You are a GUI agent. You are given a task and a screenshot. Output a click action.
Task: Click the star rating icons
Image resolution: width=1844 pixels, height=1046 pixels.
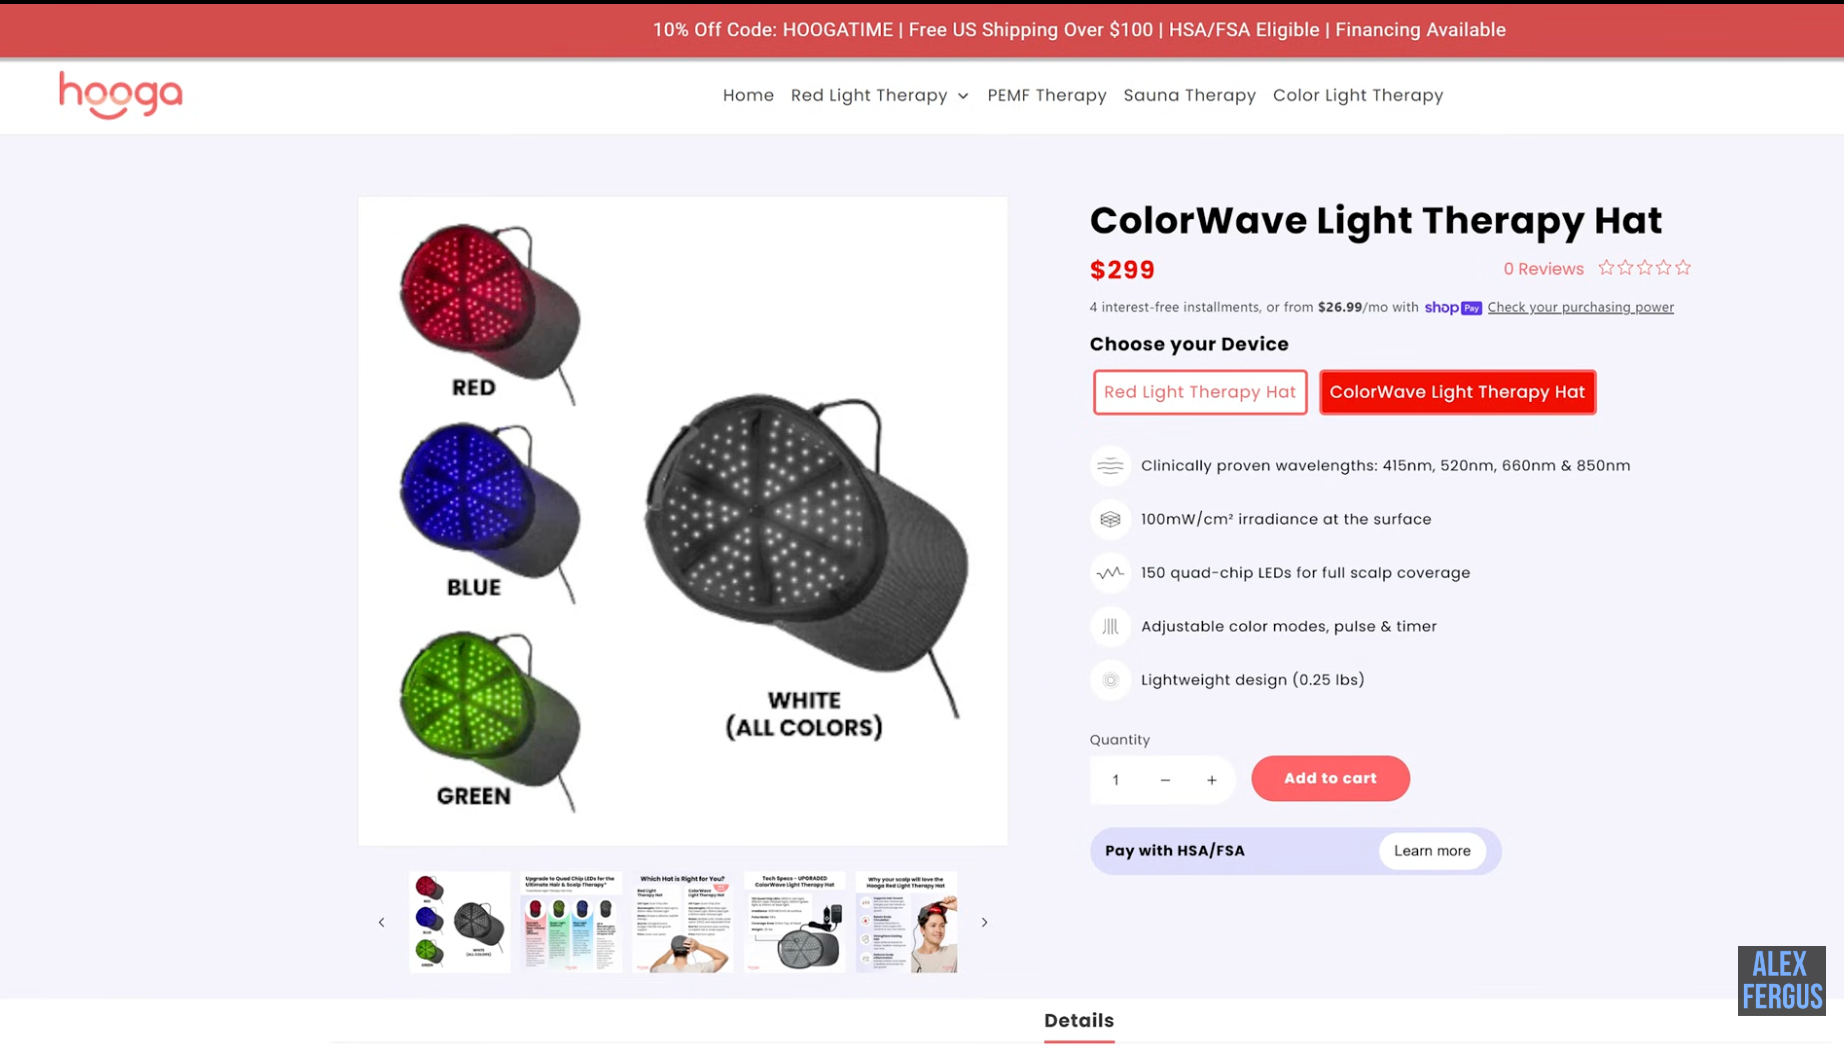tap(1644, 268)
